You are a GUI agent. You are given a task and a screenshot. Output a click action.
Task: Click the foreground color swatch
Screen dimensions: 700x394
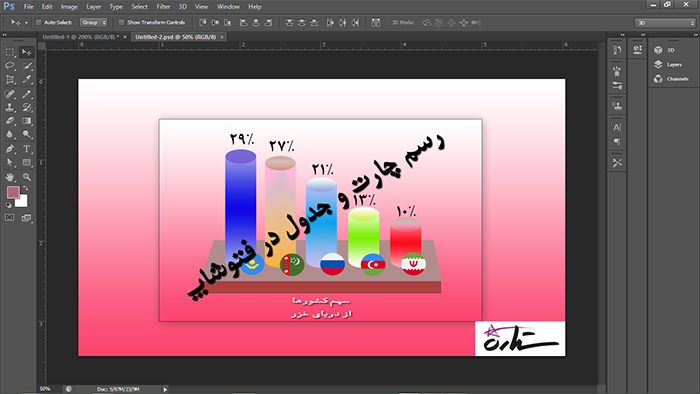12,192
